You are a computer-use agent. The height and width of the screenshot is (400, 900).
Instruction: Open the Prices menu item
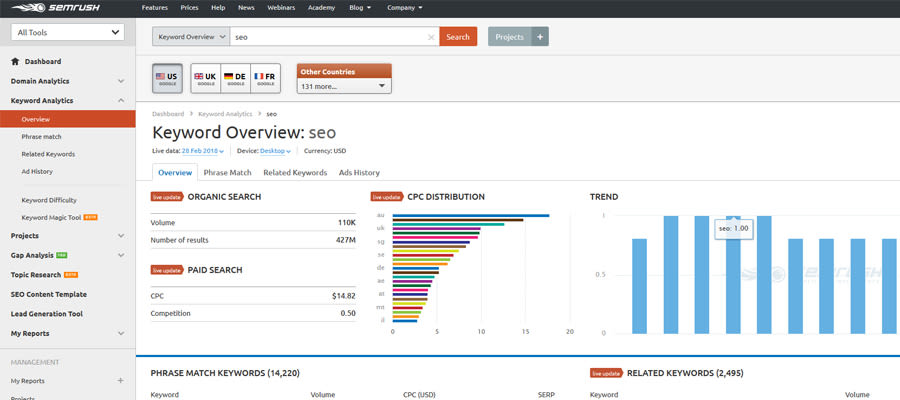click(x=189, y=8)
